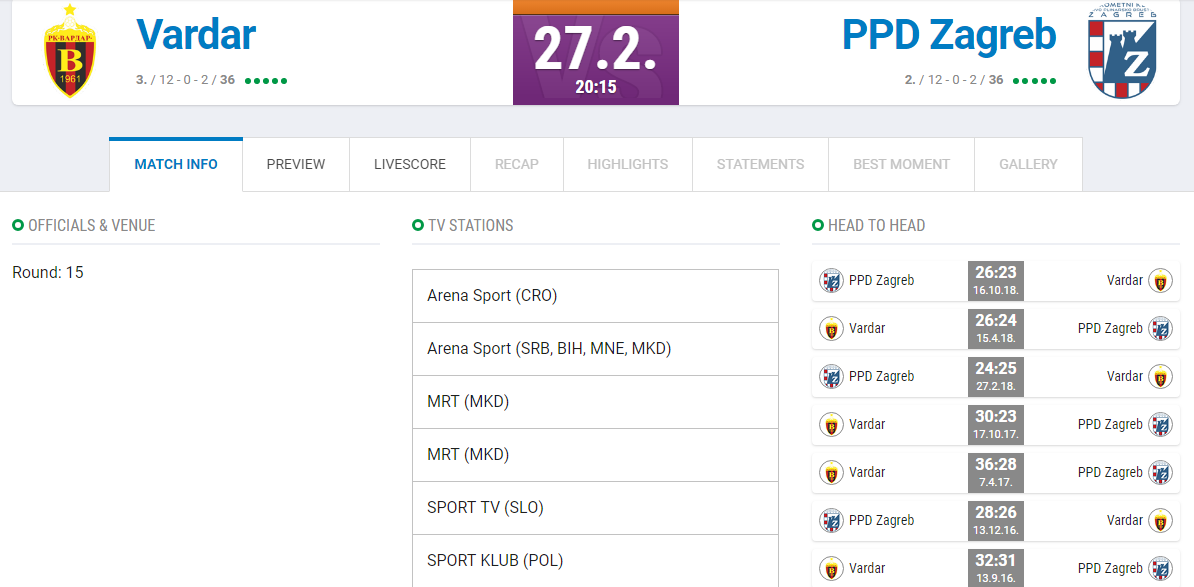Click Vardar's green form dots

pyautogui.click(x=266, y=81)
